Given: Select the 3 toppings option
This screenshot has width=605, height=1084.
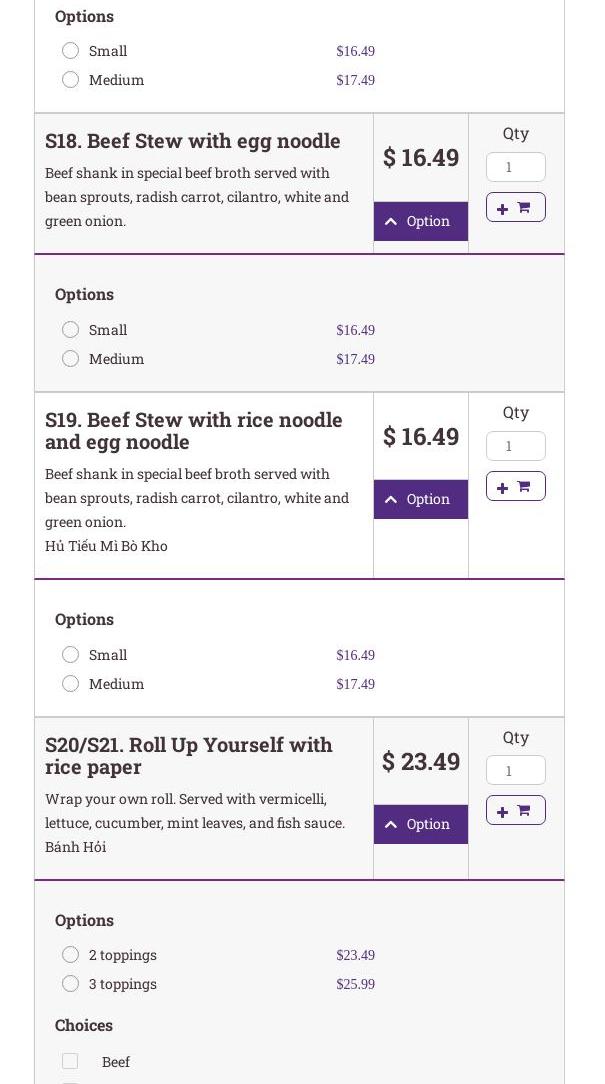Looking at the screenshot, I should [70, 984].
